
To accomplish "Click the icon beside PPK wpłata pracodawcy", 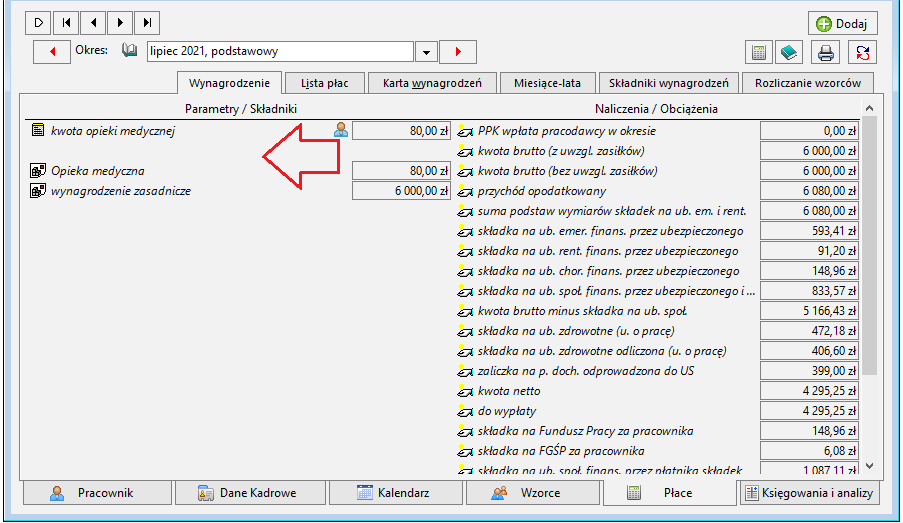I will click(x=465, y=131).
